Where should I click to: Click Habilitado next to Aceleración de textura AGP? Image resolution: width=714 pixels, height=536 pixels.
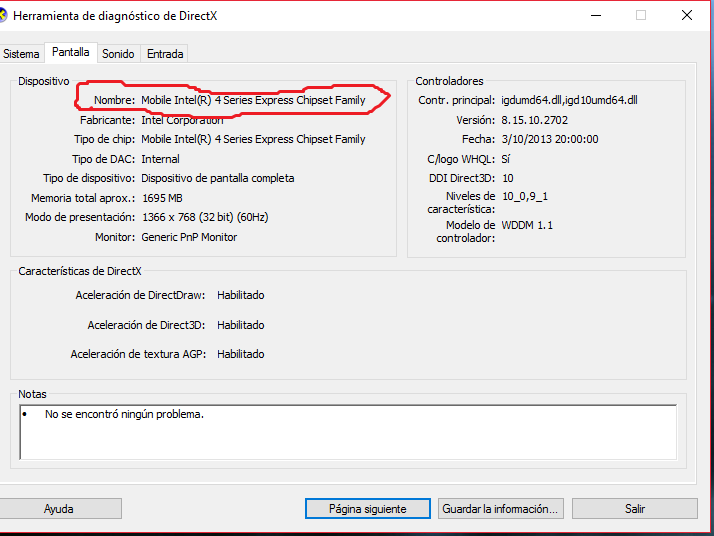click(x=240, y=354)
